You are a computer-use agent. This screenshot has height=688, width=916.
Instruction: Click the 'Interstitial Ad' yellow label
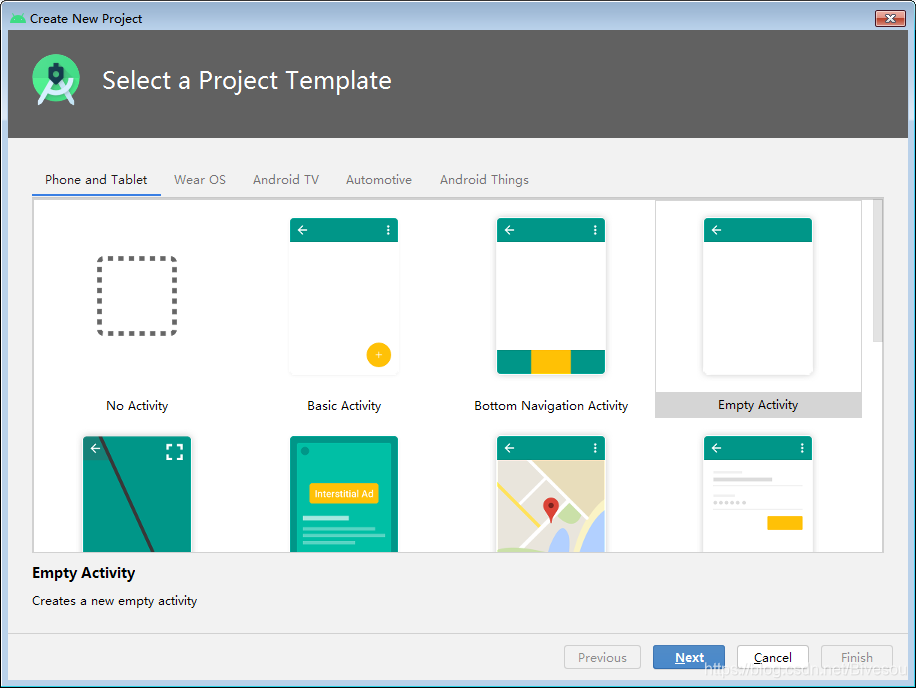344,494
